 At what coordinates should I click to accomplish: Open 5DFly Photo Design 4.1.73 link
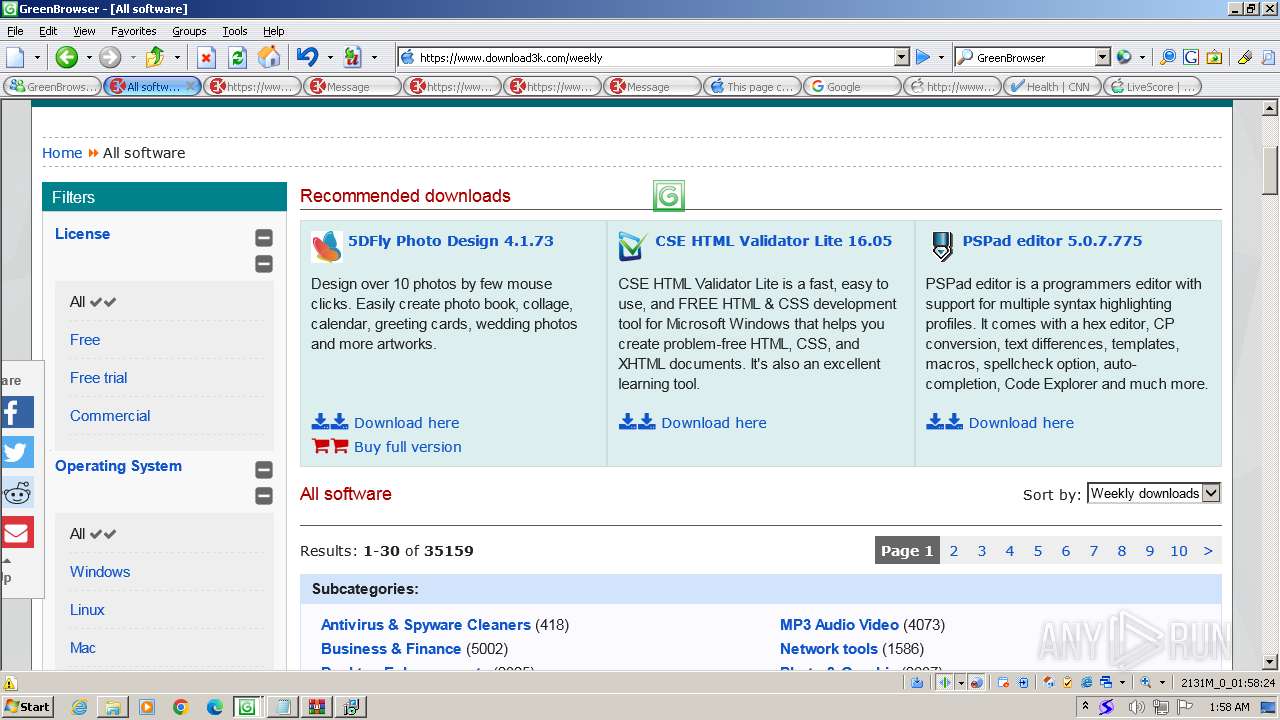coord(451,241)
